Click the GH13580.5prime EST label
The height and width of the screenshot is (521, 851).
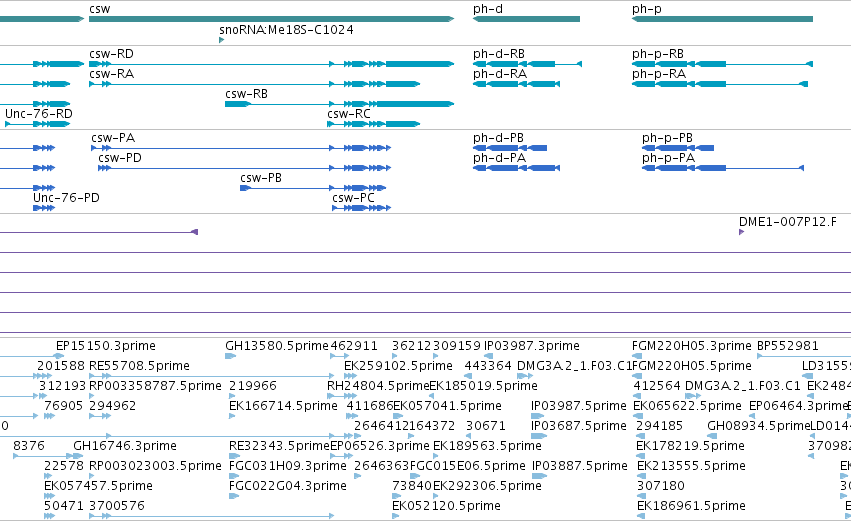click(277, 346)
